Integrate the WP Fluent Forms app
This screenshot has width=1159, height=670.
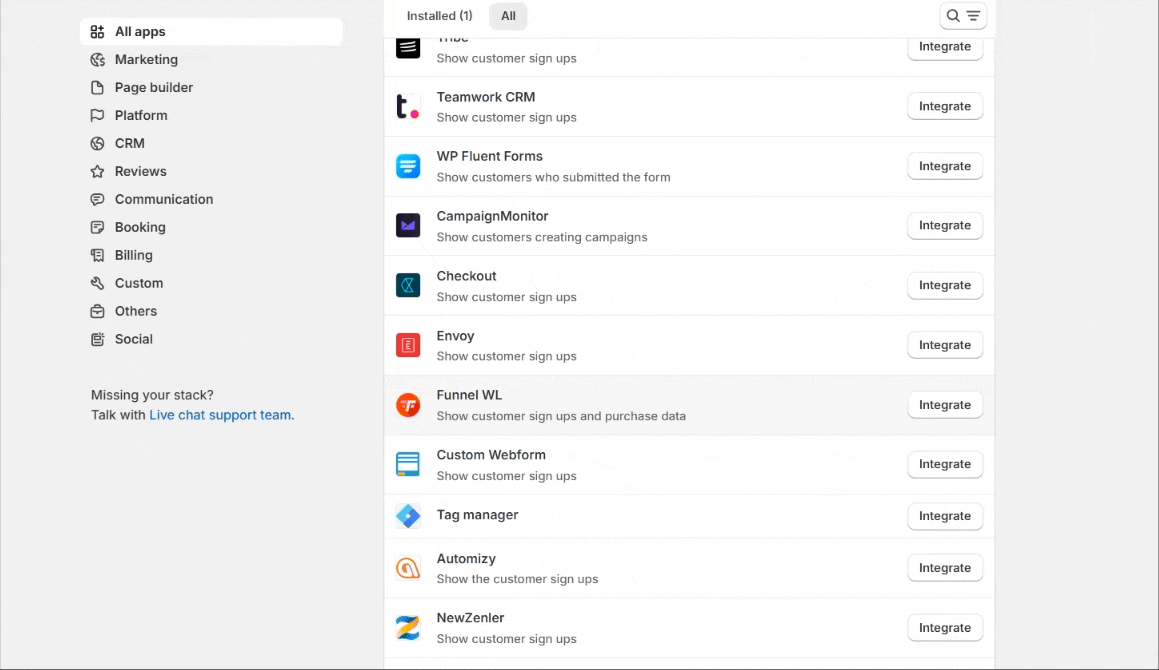point(945,166)
